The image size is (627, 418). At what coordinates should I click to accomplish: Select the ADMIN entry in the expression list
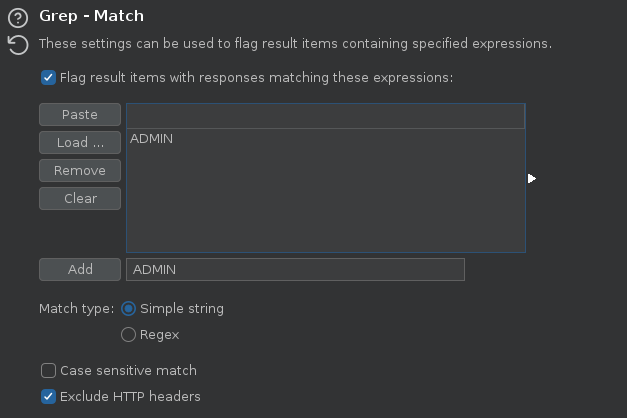pyautogui.click(x=325, y=139)
